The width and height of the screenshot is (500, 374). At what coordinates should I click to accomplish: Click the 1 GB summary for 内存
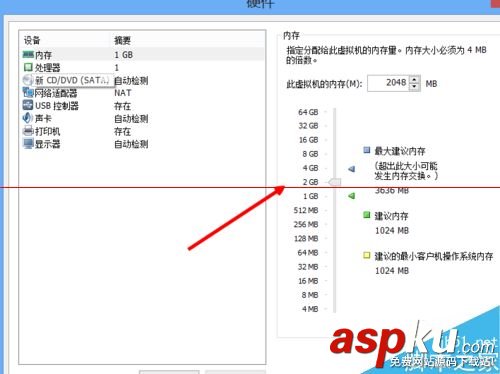click(124, 55)
